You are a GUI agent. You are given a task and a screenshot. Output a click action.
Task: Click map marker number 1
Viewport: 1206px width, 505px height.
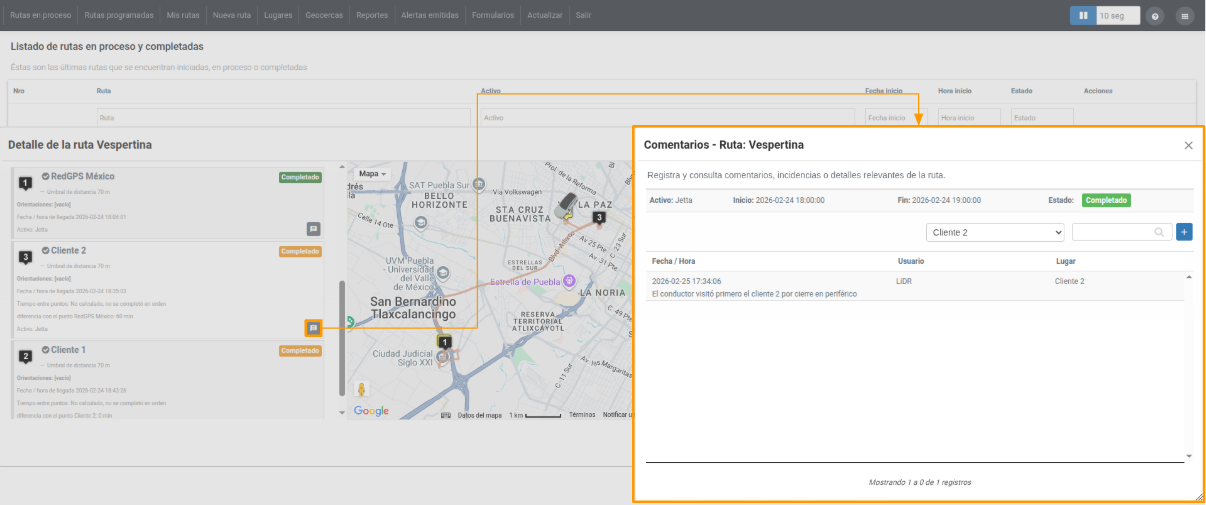(445, 343)
